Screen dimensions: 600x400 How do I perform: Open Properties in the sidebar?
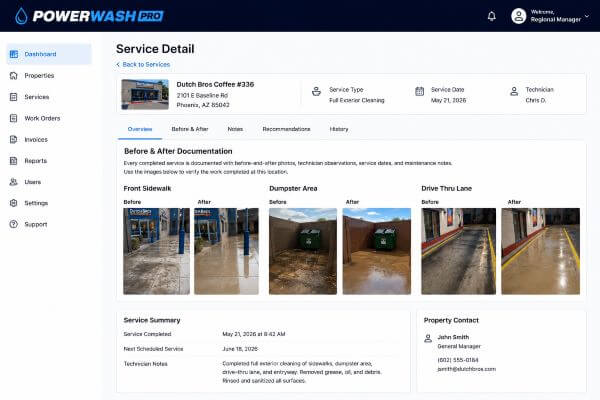49,75
